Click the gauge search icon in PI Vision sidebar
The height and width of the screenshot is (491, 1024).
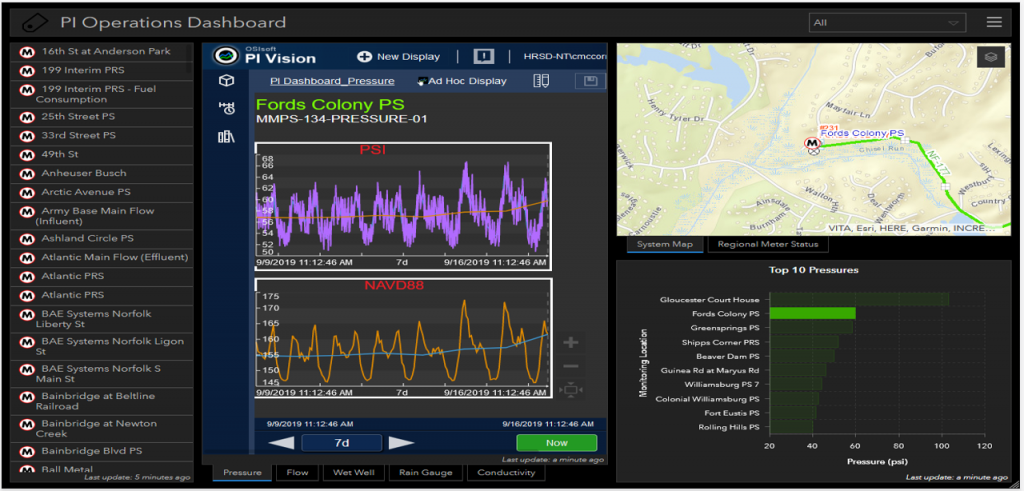tap(226, 108)
